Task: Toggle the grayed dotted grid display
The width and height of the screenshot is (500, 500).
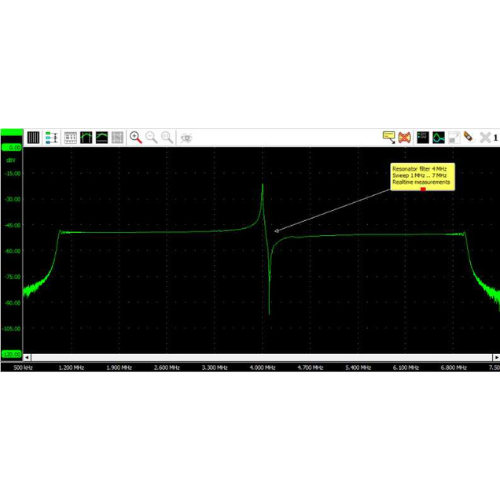Action: (118, 137)
